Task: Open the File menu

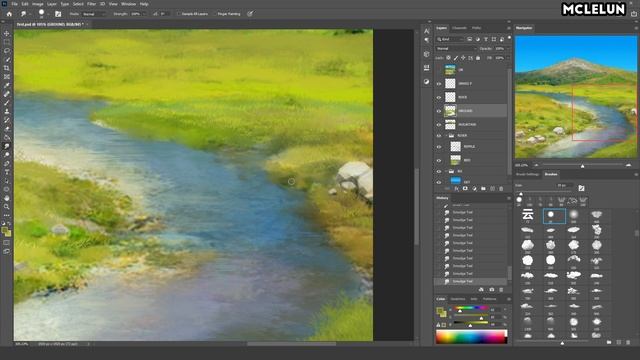Action: coord(15,4)
